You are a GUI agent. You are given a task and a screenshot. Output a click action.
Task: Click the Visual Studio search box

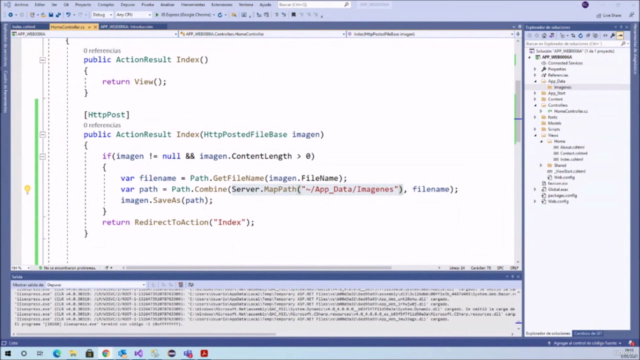coord(313,5)
